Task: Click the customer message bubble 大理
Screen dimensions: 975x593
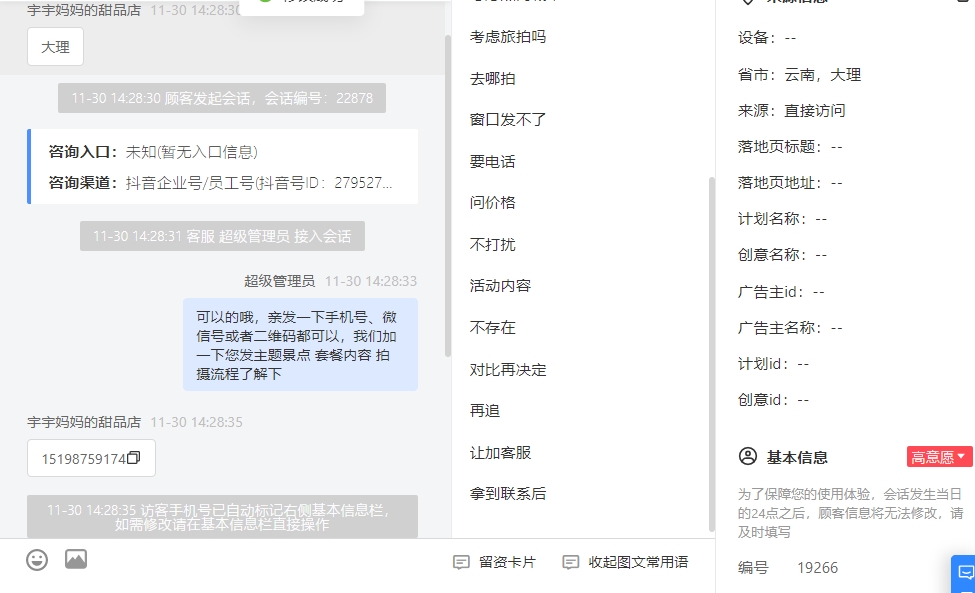Action: pyautogui.click(x=55, y=47)
